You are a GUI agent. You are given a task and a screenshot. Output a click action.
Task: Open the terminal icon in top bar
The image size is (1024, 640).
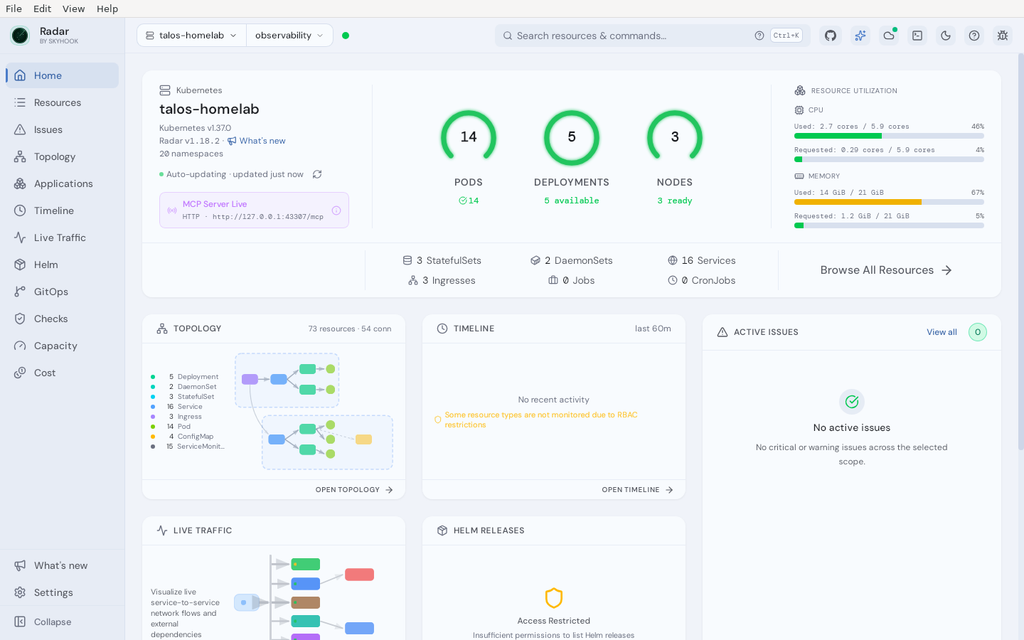pyautogui.click(x=918, y=35)
